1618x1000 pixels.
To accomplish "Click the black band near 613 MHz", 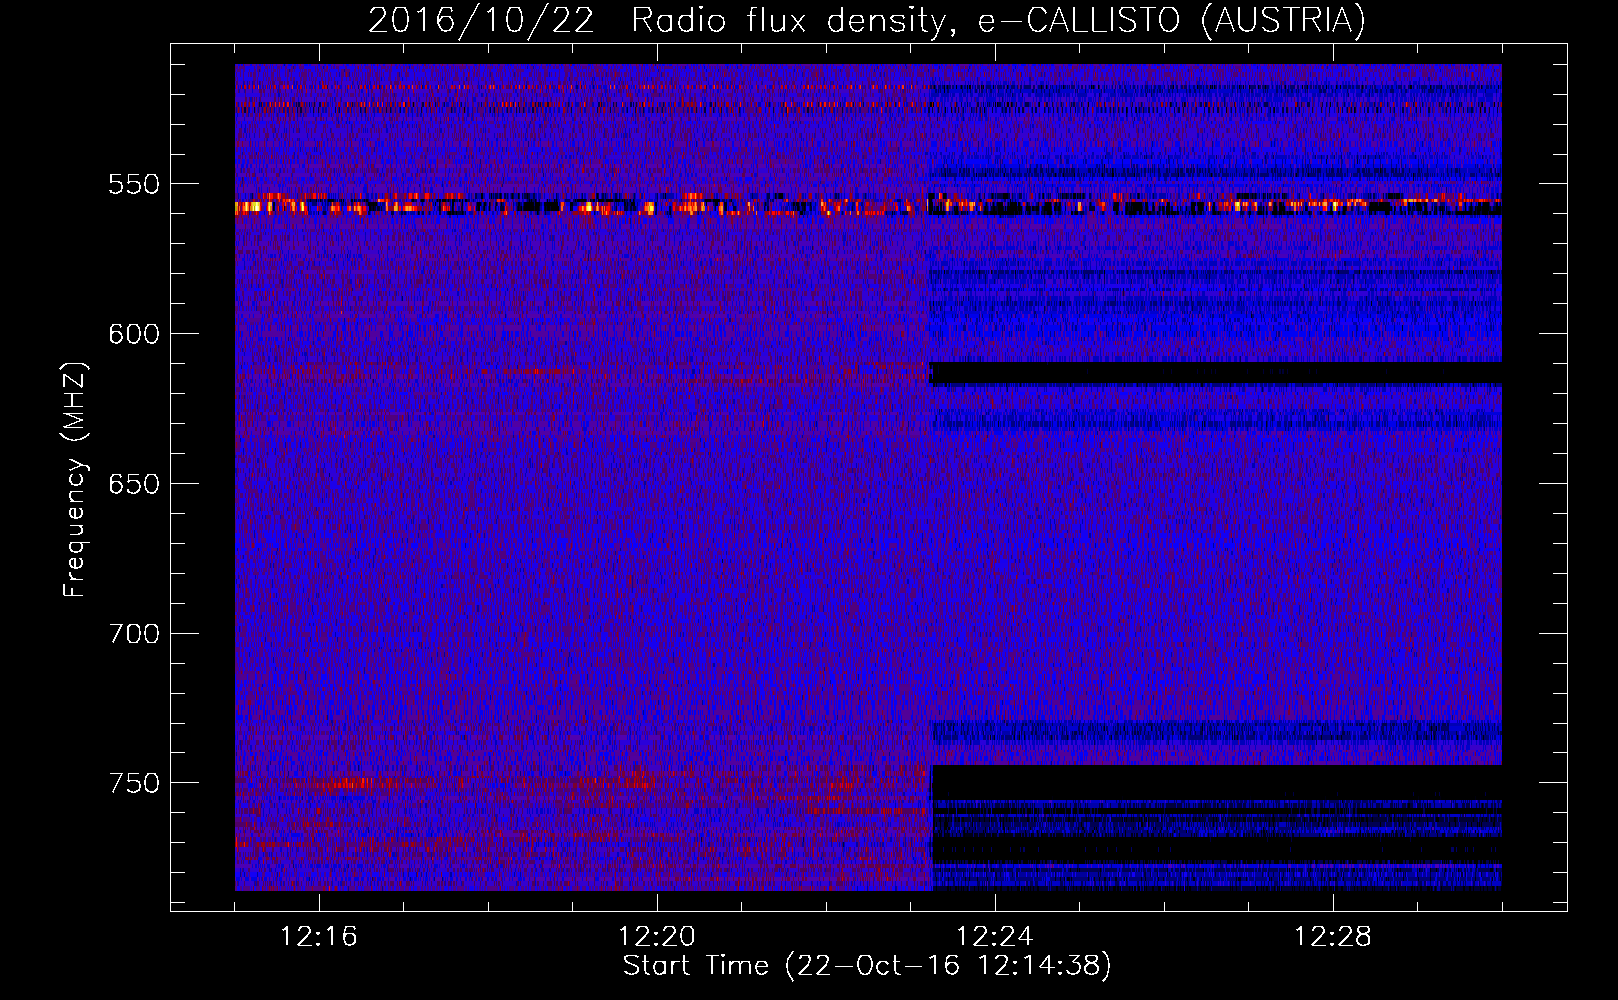I will (x=1216, y=374).
